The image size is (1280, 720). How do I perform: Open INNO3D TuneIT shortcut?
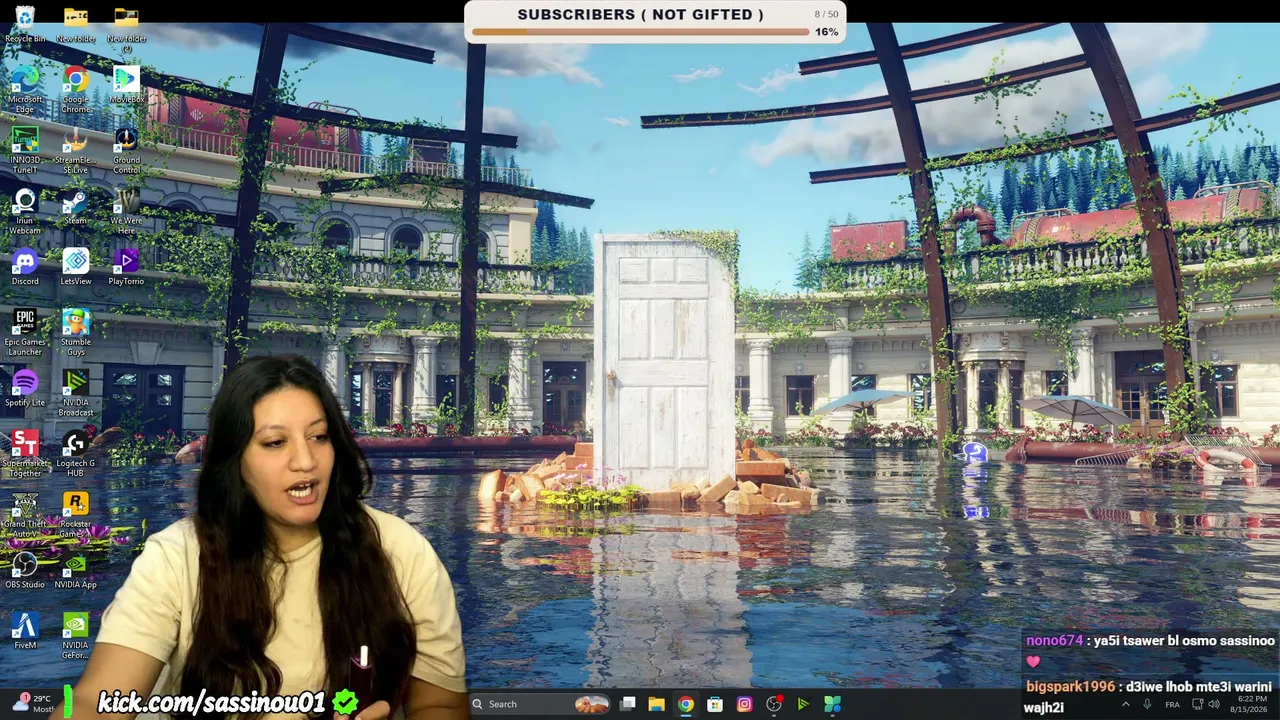coord(25,150)
